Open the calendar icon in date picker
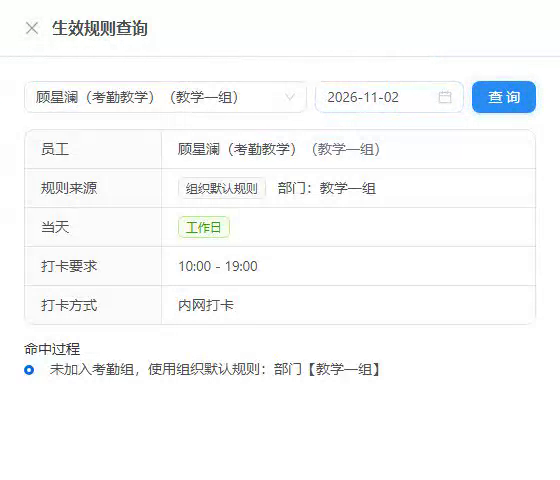The image size is (560, 480). point(445,97)
